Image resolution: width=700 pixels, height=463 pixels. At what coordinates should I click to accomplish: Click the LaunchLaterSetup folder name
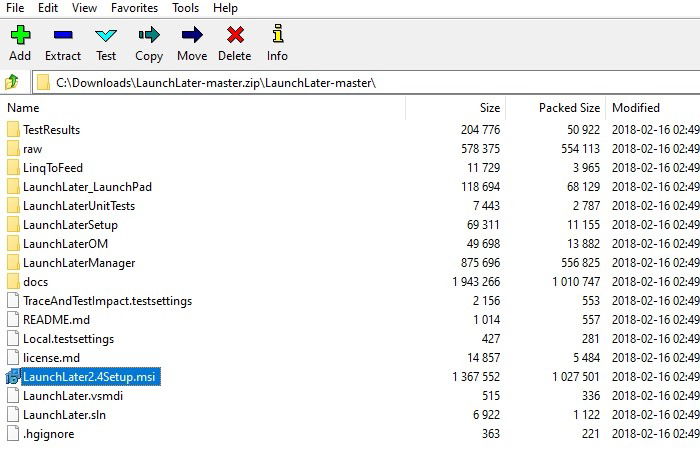coord(70,225)
